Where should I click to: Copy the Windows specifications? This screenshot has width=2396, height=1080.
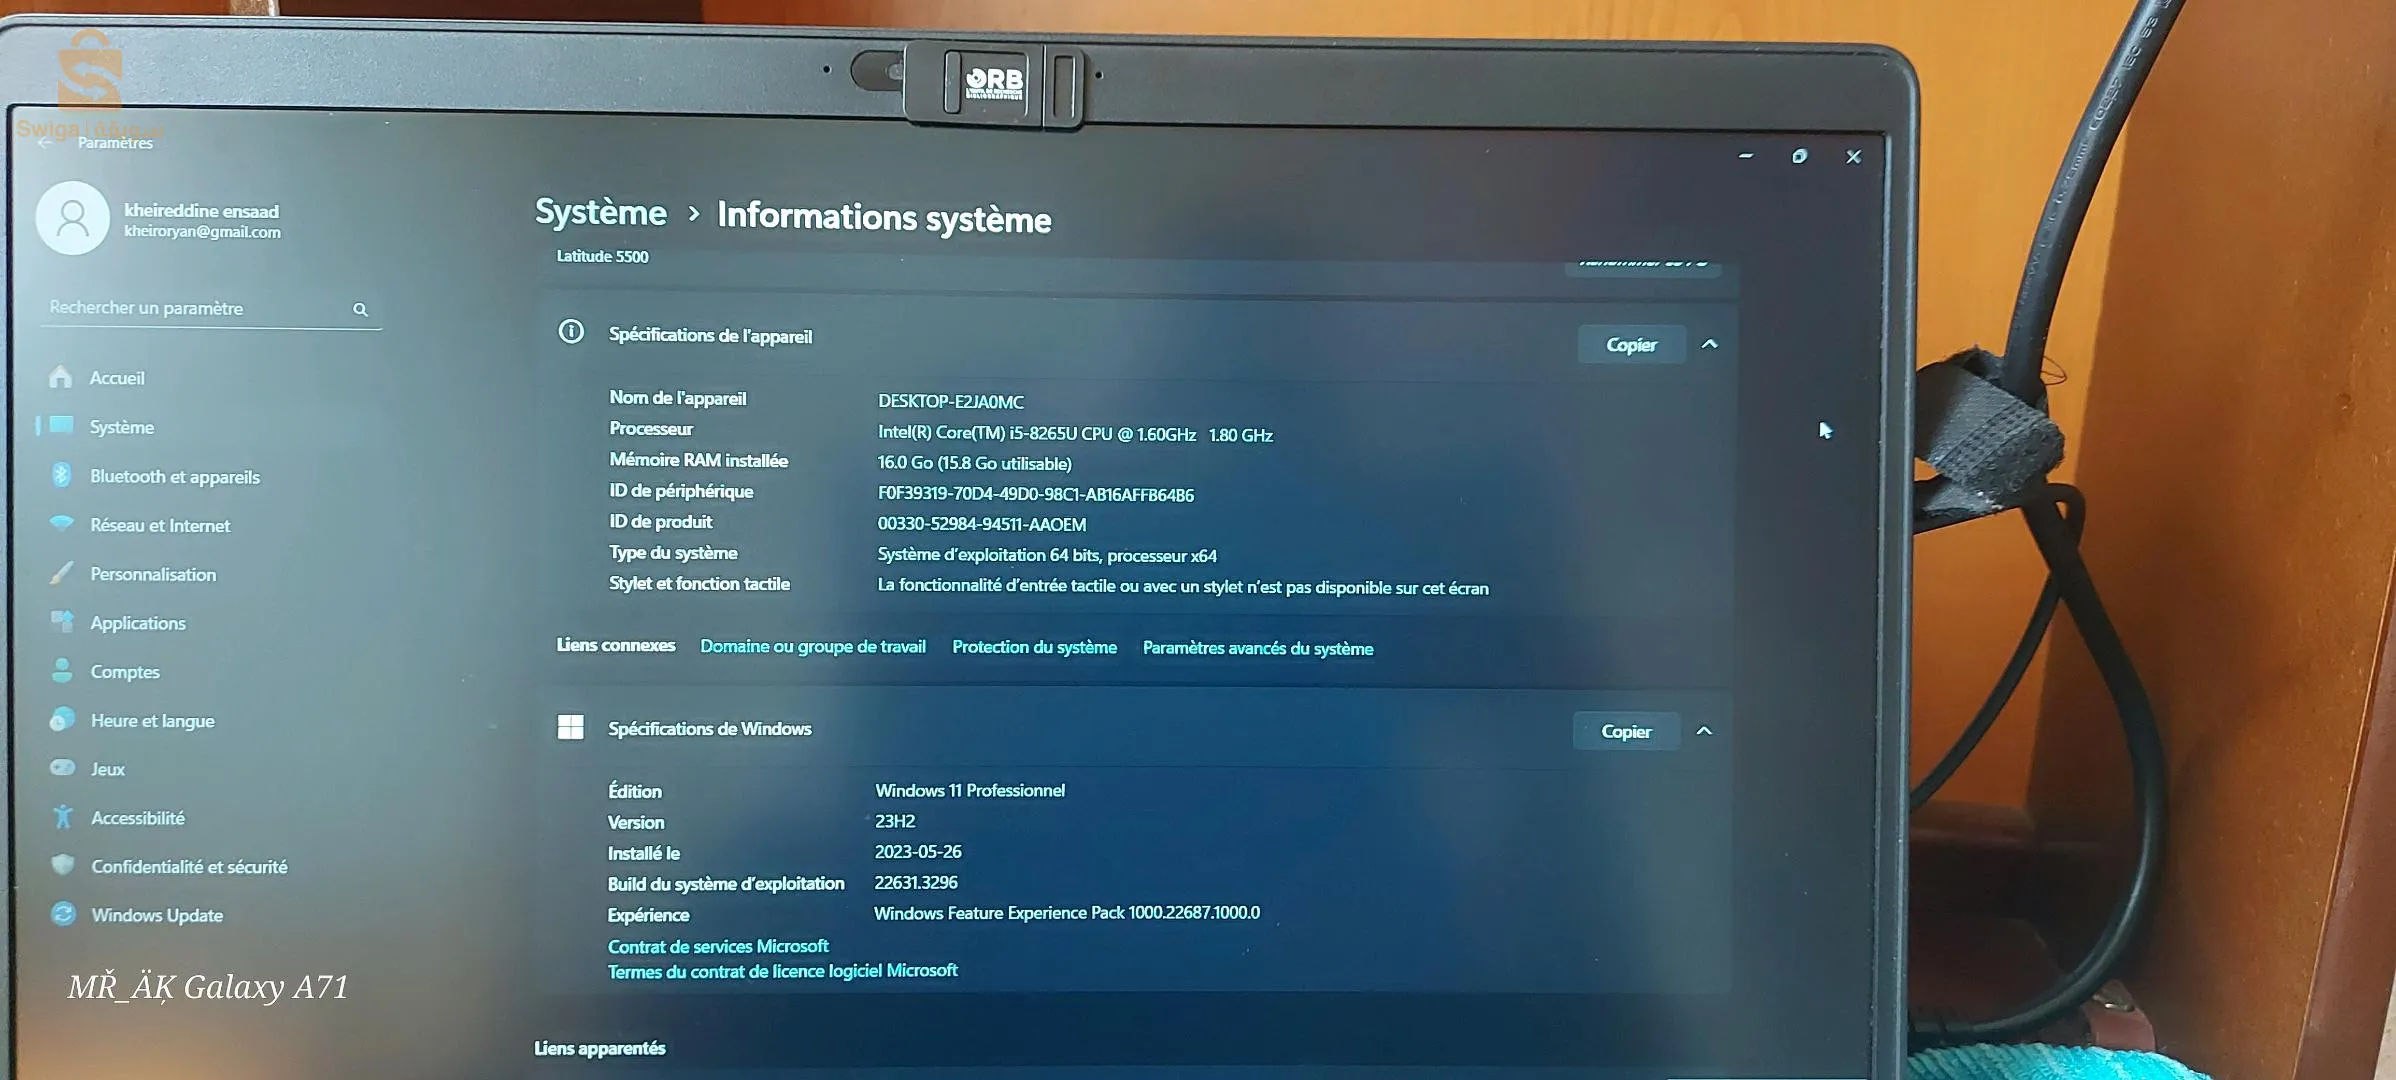[1626, 731]
